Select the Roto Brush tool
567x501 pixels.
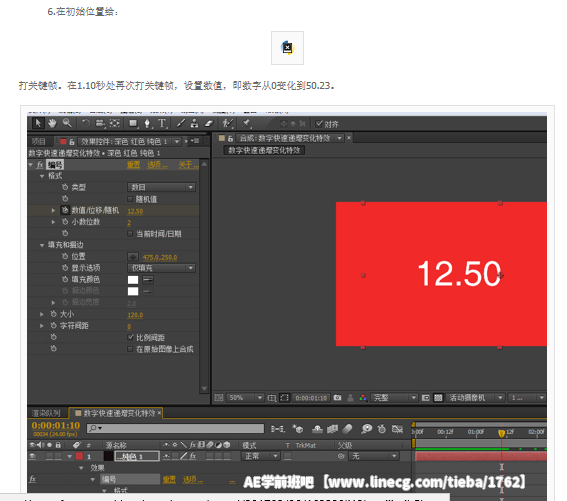pyautogui.click(x=227, y=123)
